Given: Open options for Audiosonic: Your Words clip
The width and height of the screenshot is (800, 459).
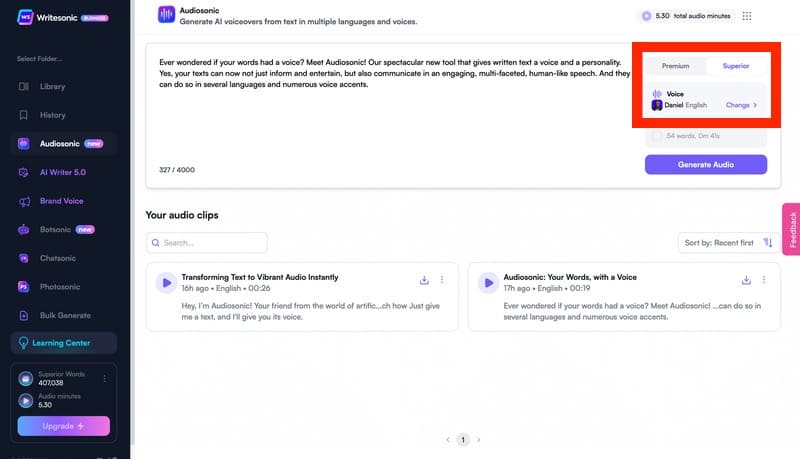Looking at the screenshot, I should click(764, 280).
